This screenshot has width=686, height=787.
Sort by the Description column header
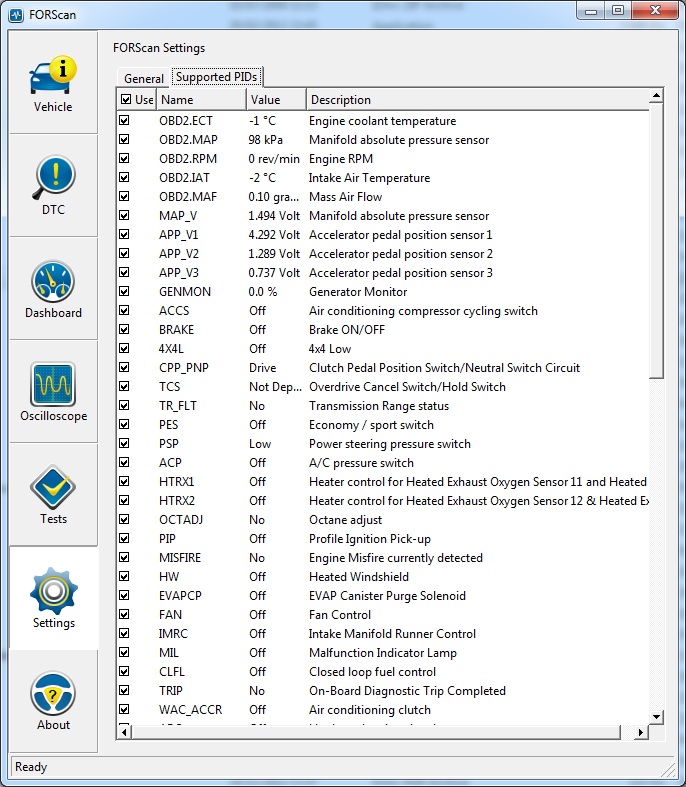[477, 99]
